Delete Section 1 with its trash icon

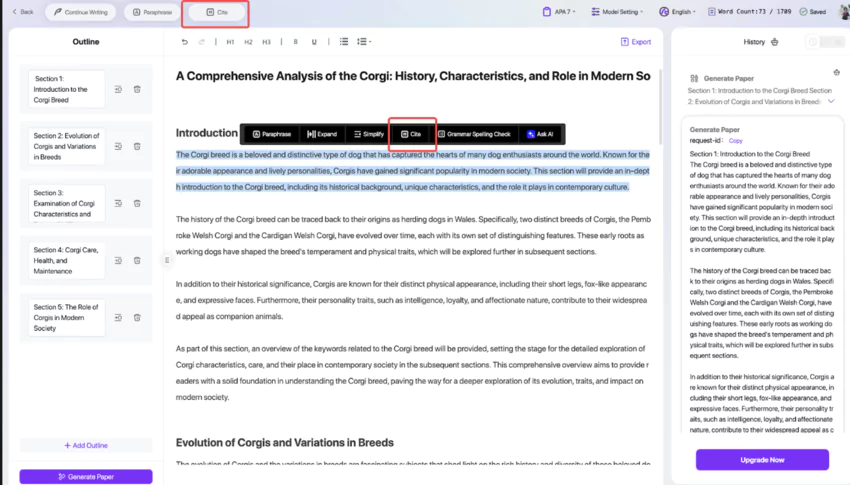[x=137, y=89]
